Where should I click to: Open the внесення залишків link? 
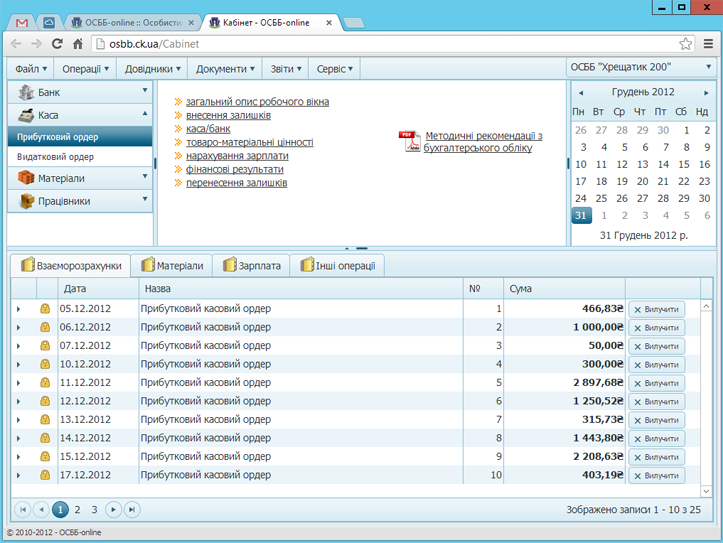tap(227, 115)
